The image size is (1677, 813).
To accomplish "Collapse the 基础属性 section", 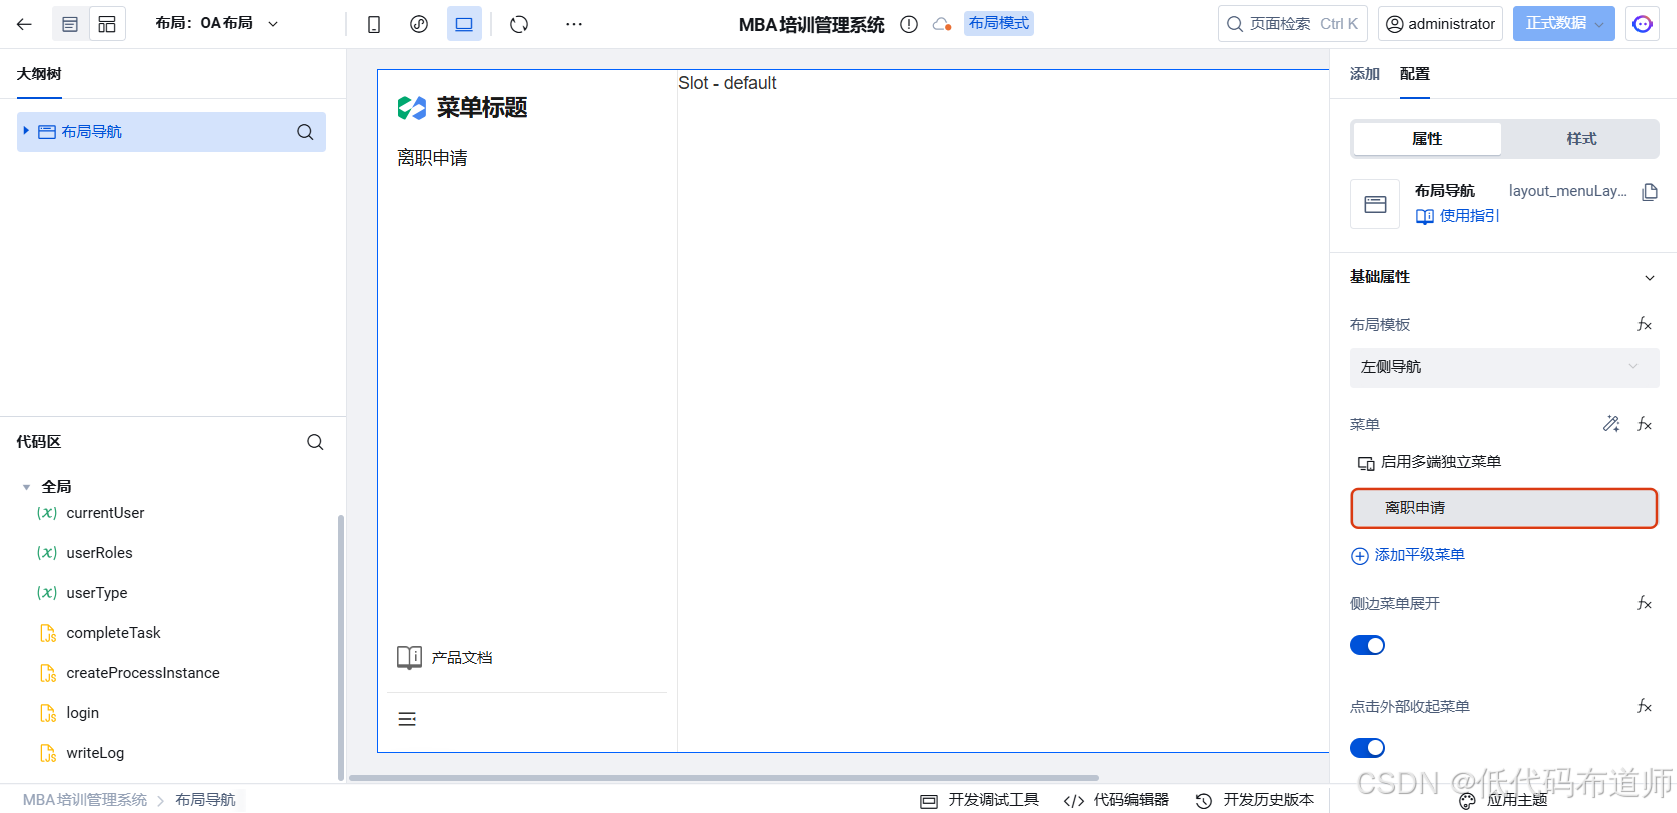I will tap(1649, 278).
